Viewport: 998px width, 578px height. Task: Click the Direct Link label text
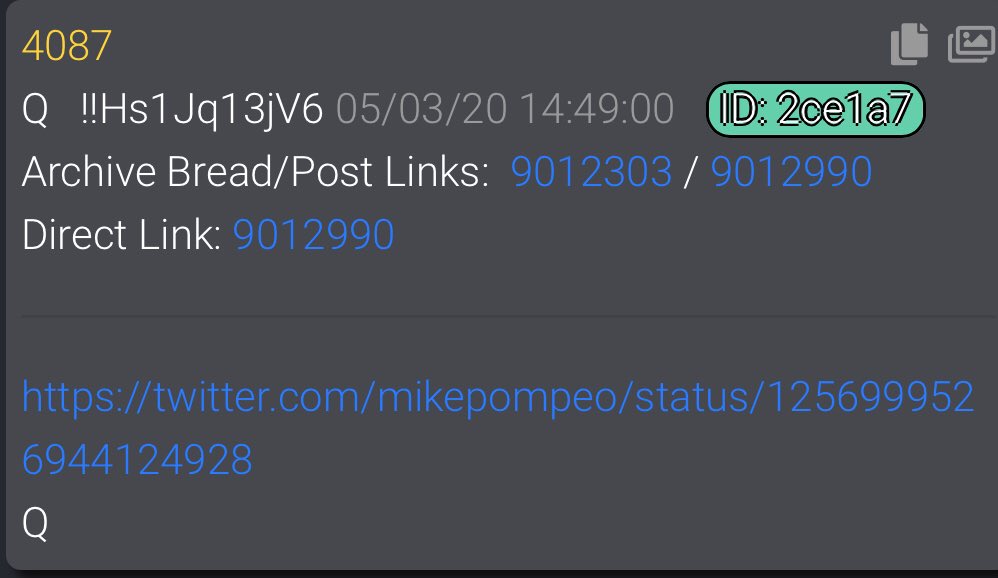(121, 235)
